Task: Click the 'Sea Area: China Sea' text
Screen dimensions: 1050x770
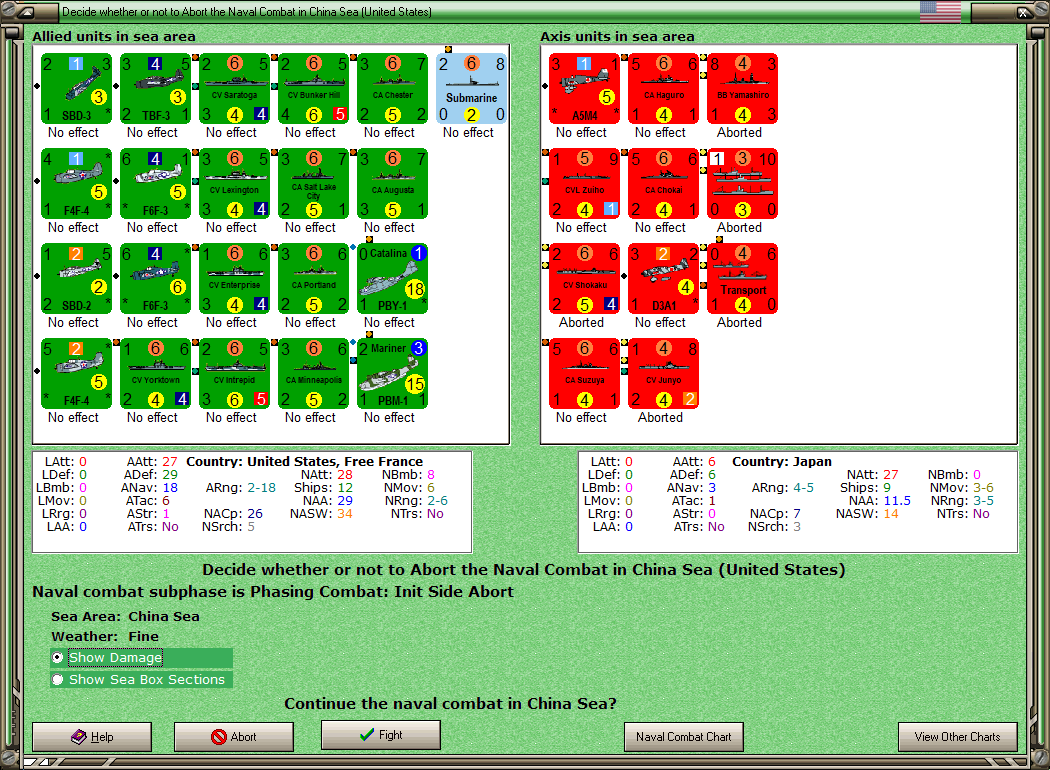Action: click(125, 617)
